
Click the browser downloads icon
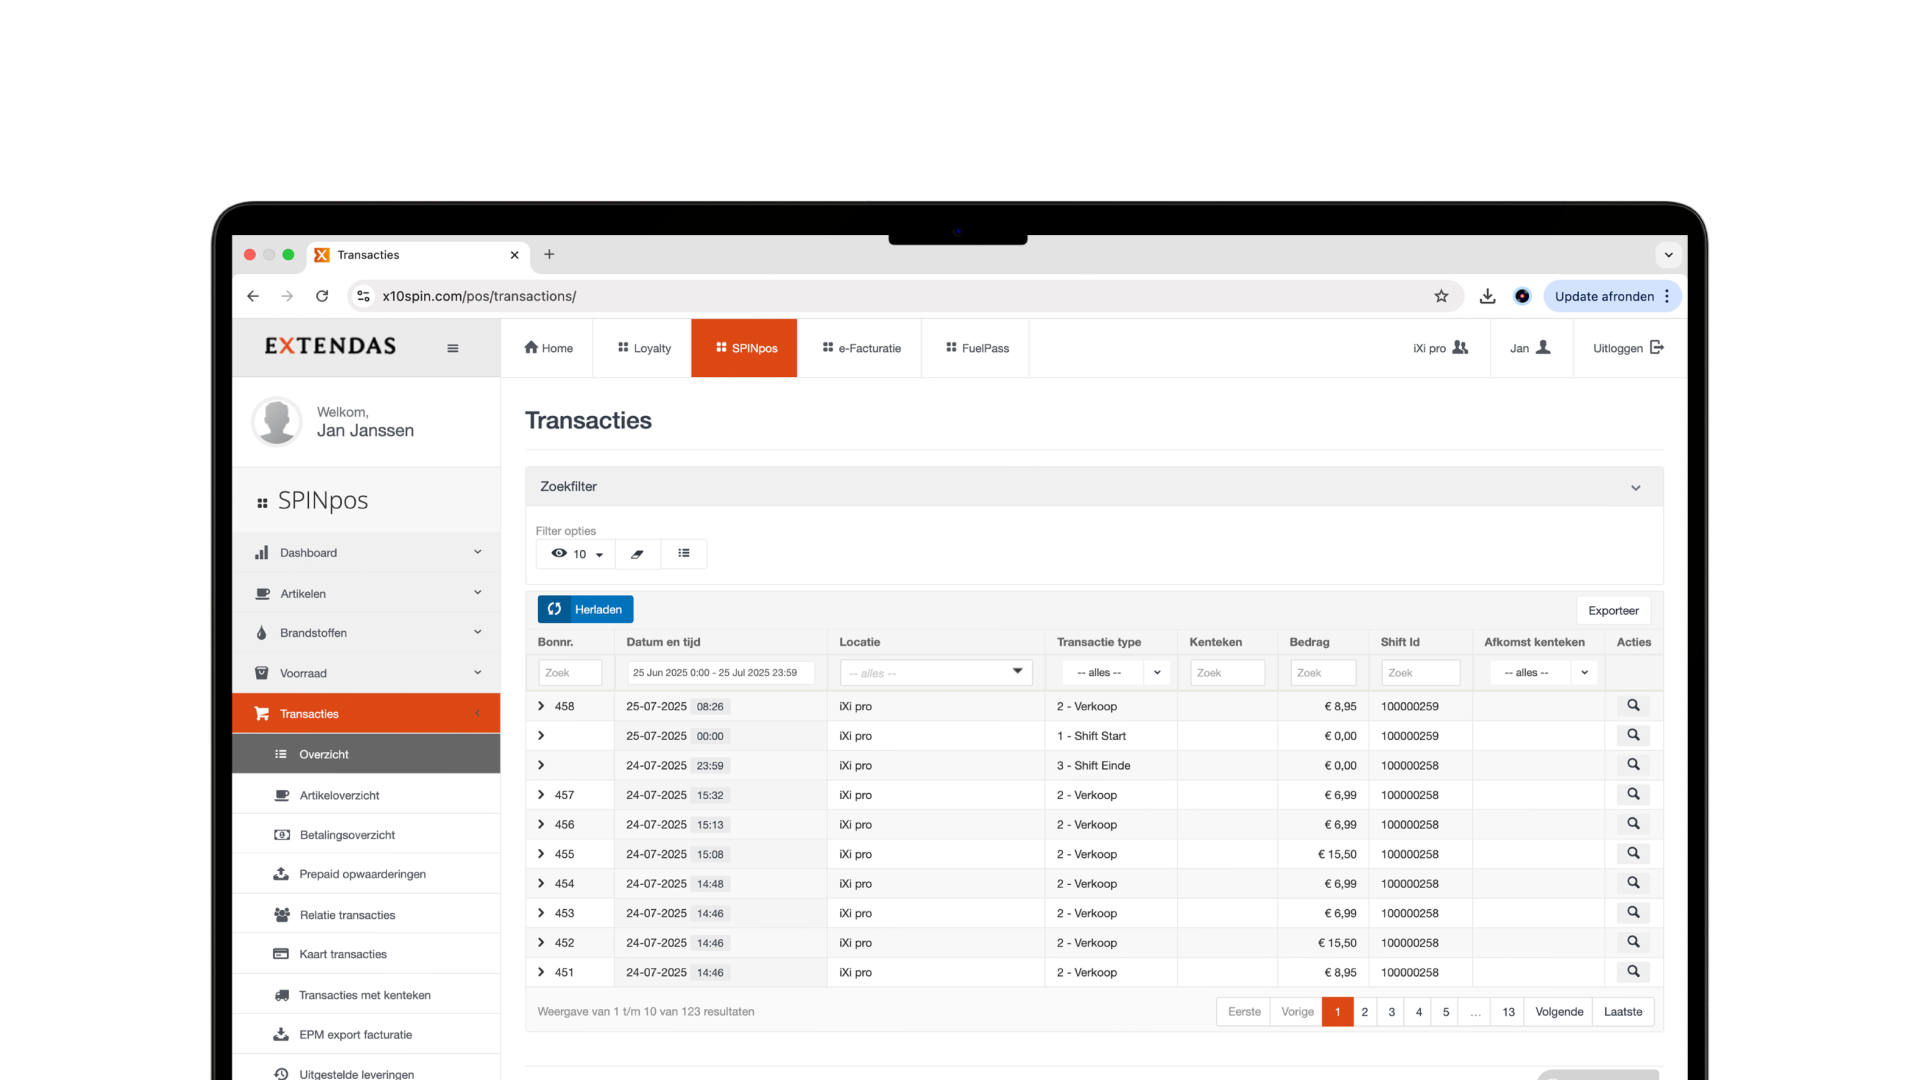tap(1488, 296)
